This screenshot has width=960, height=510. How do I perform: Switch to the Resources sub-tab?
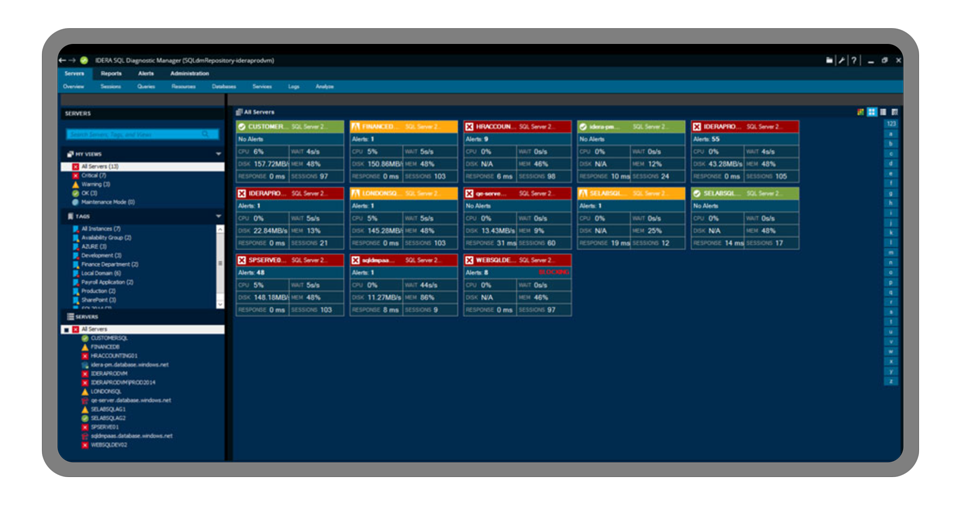pos(184,87)
